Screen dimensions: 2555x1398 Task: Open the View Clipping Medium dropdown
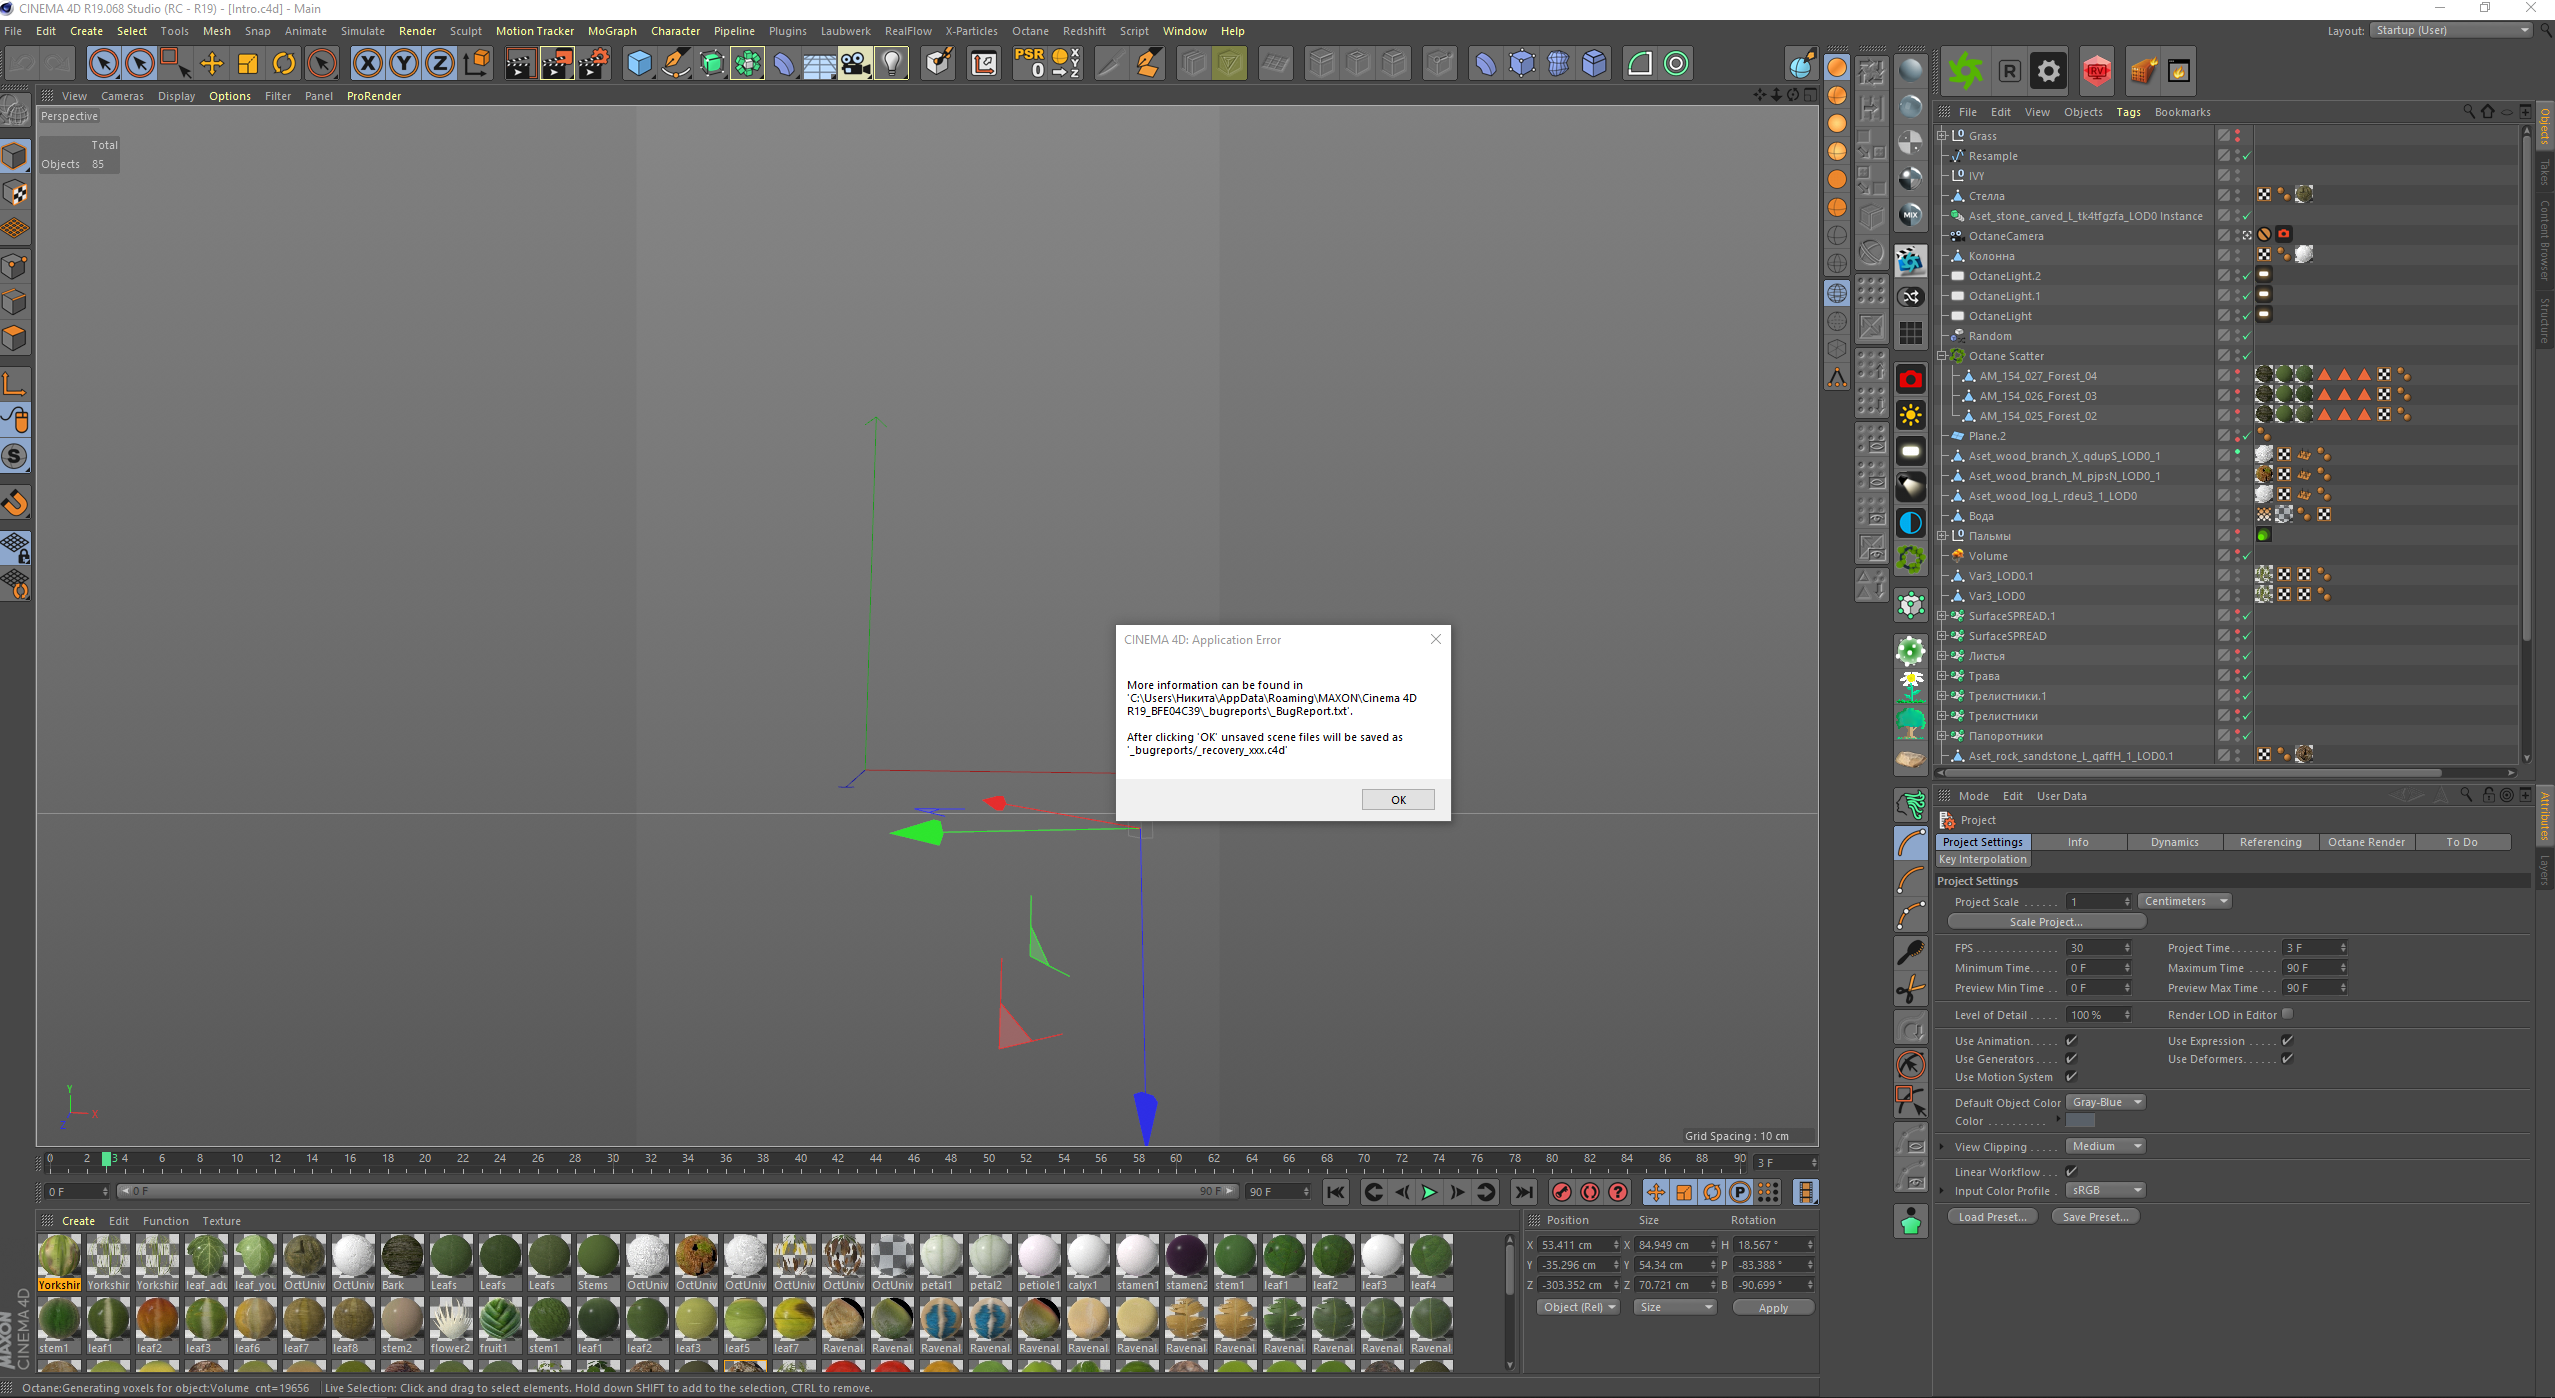(2105, 1146)
